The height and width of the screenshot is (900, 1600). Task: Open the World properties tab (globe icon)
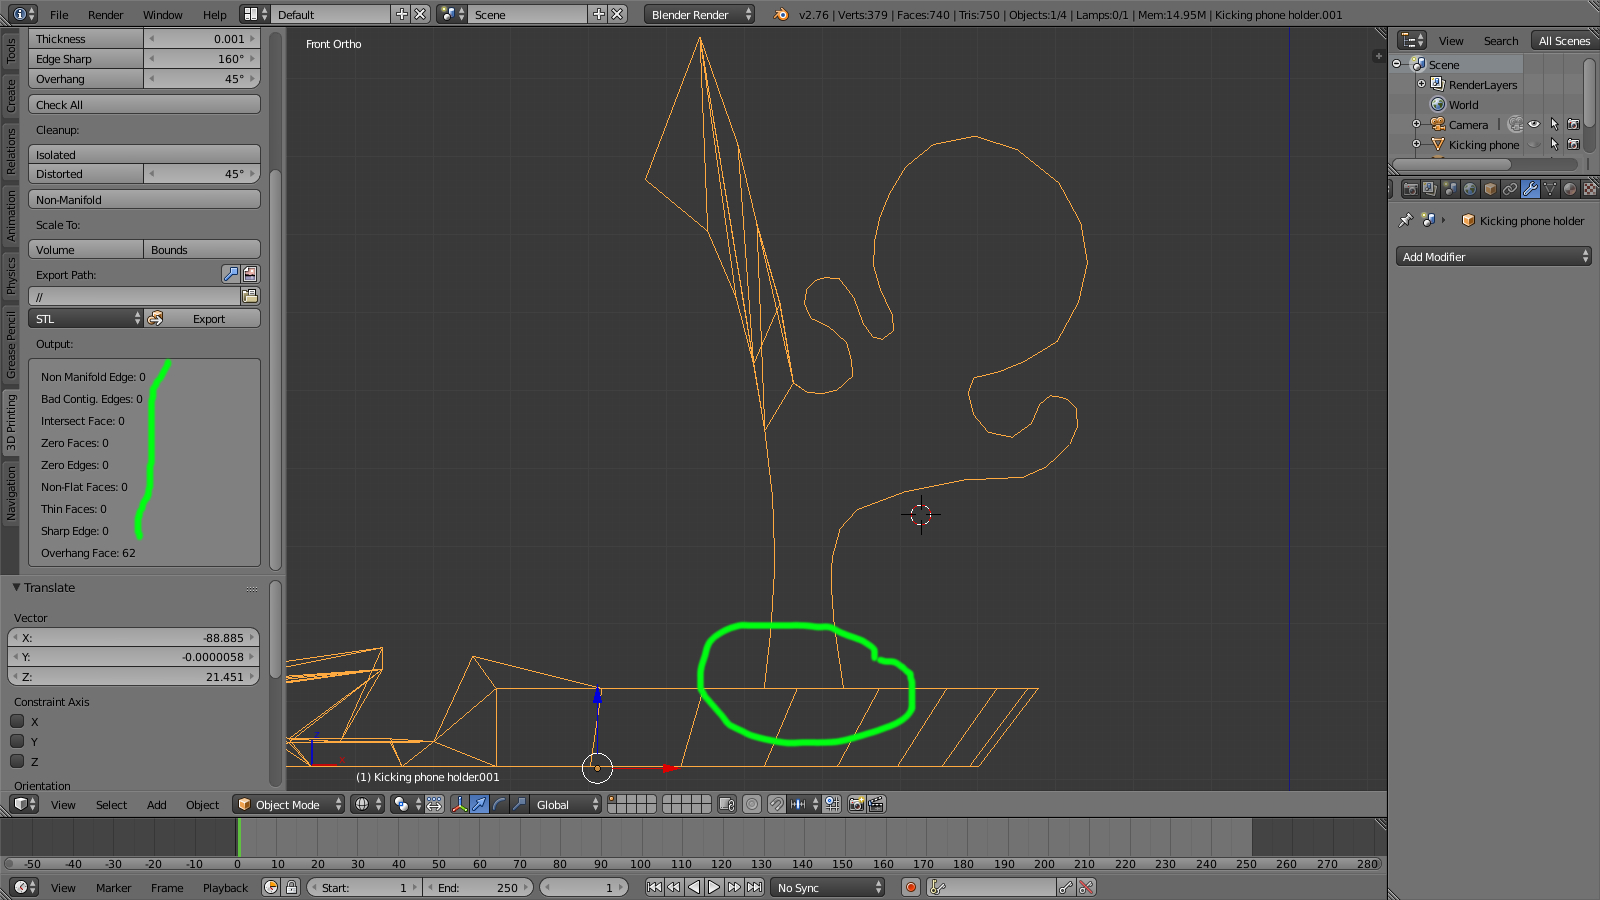(x=1470, y=189)
